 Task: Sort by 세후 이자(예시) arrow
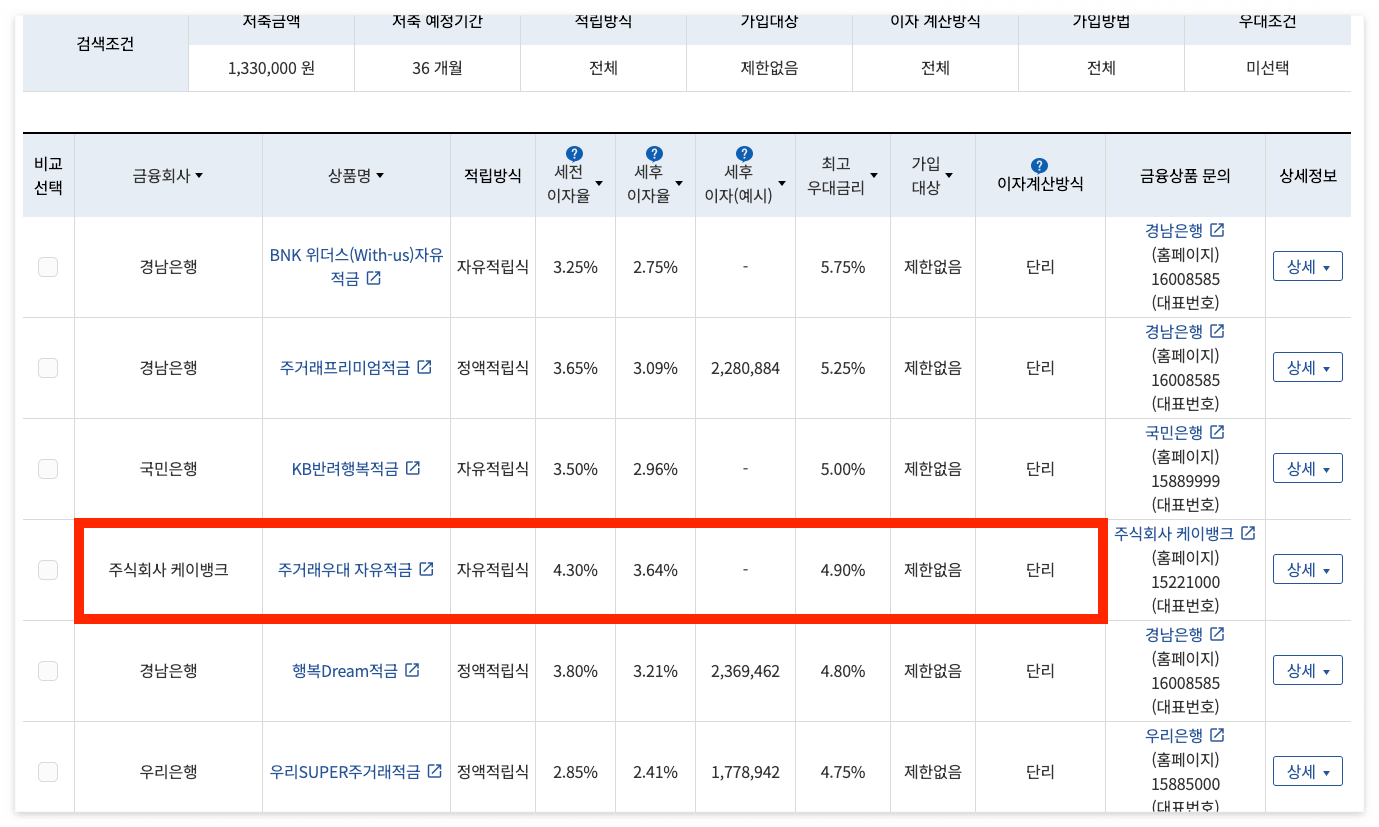click(x=782, y=184)
